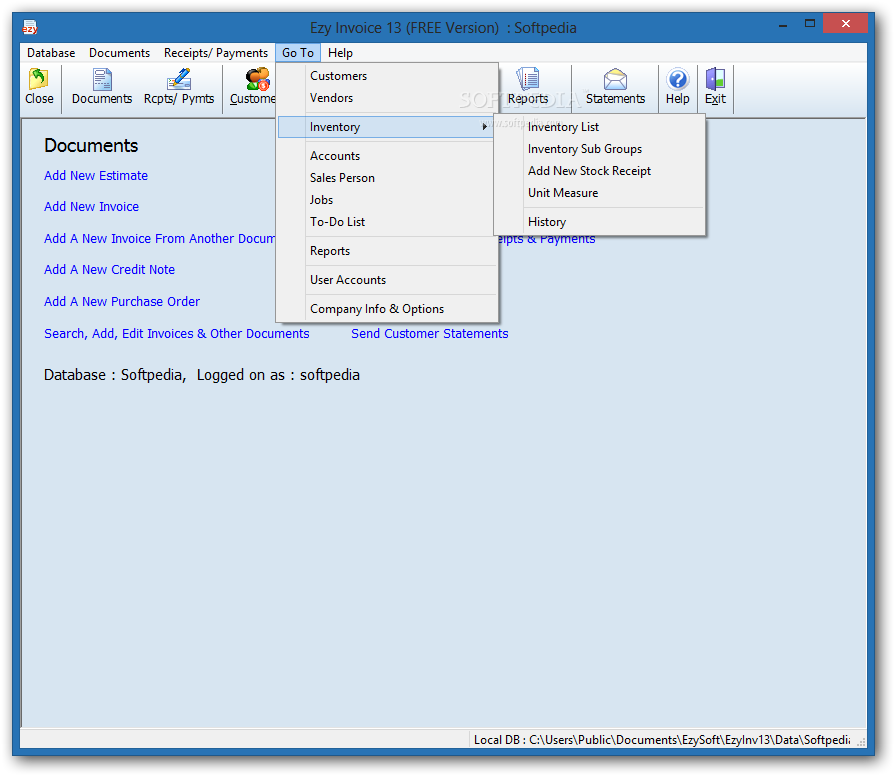Viewport: 895px width, 776px height.
Task: Click the Database : Softpedia logged-on text
Action: (x=202, y=375)
